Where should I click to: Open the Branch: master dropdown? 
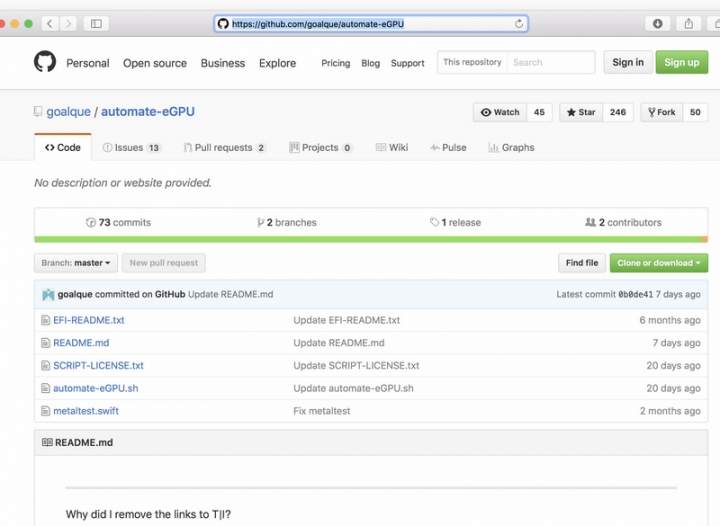coord(76,263)
